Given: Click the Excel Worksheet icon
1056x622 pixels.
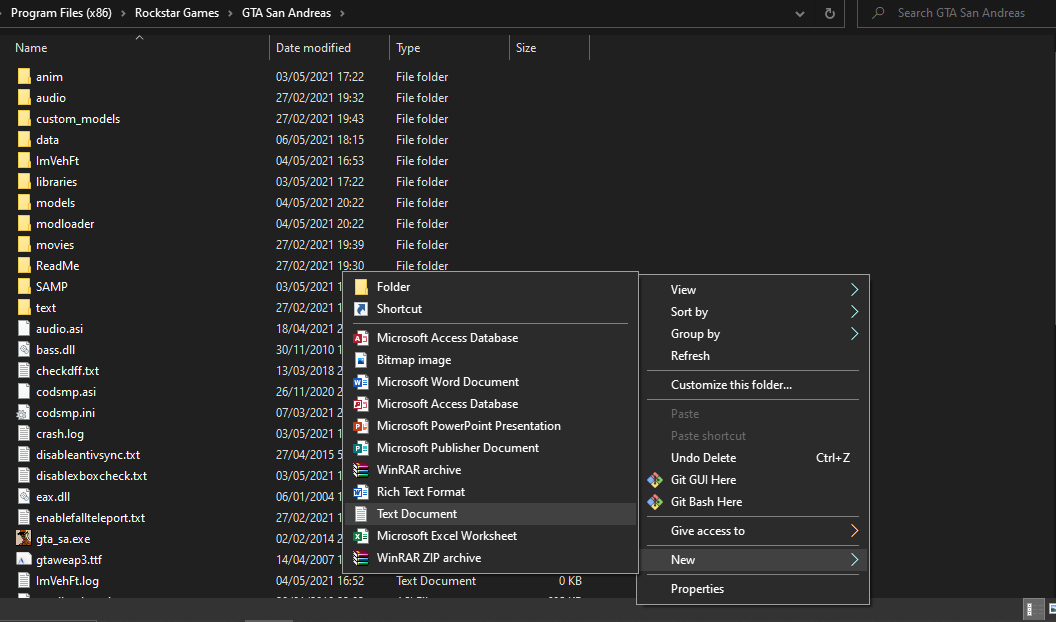Looking at the screenshot, I should [361, 536].
